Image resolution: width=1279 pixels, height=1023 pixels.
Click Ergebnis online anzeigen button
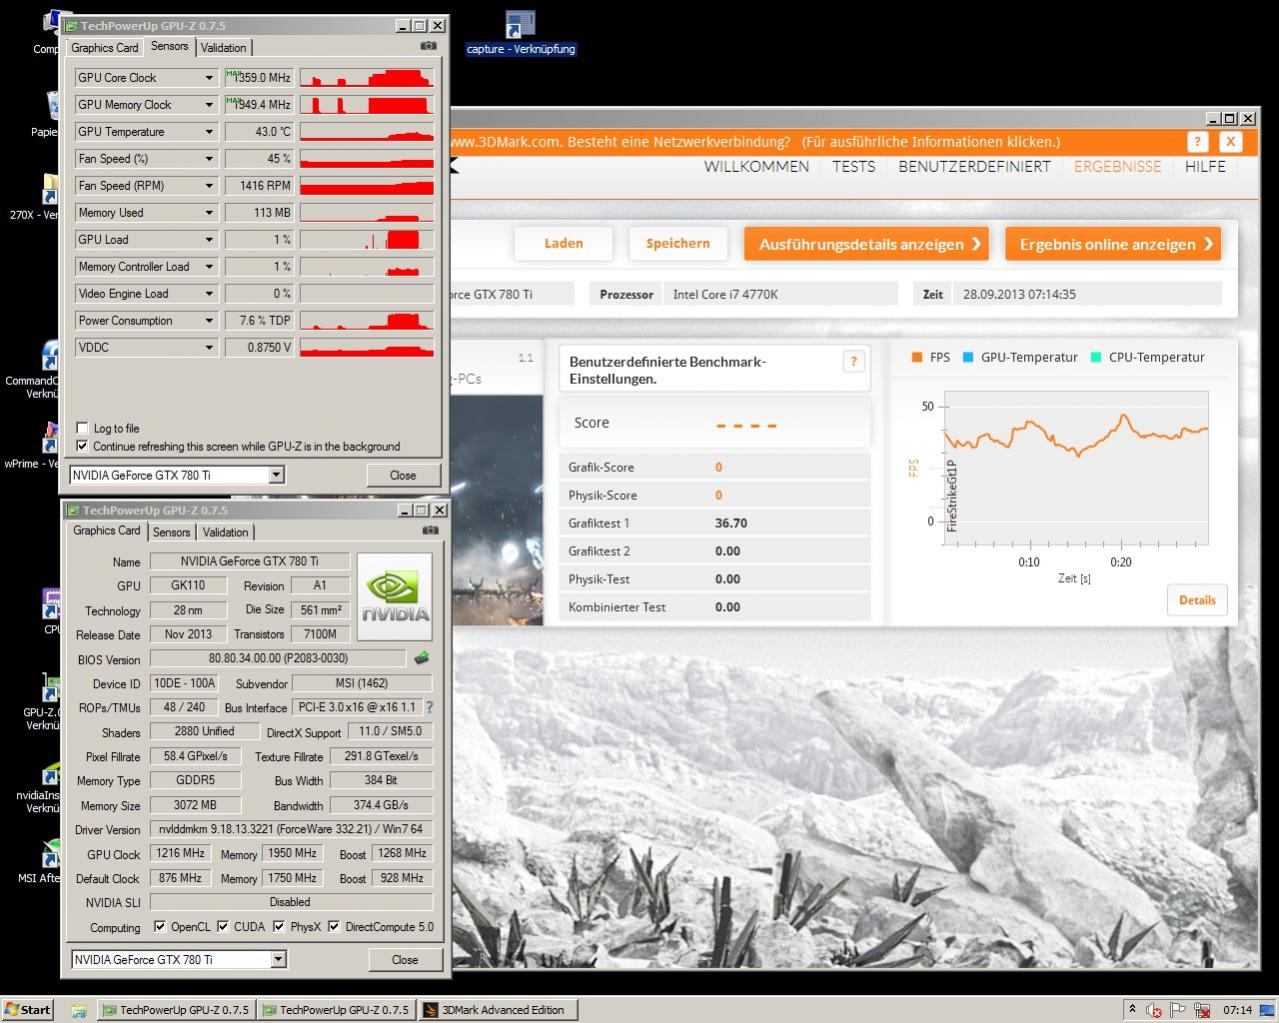pos(1113,244)
